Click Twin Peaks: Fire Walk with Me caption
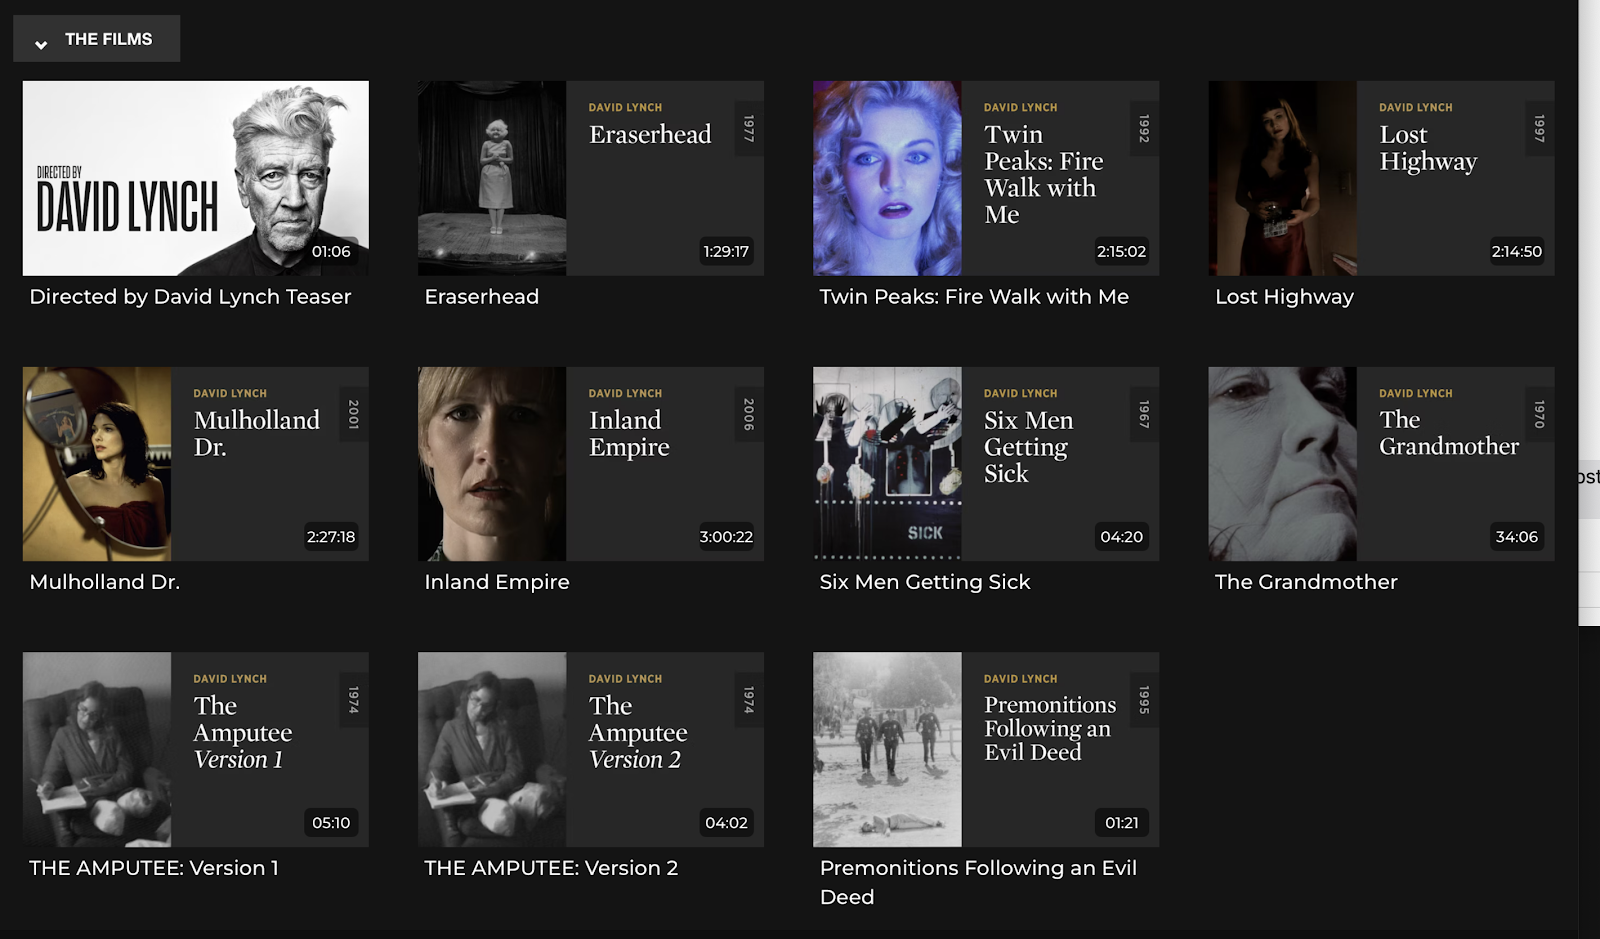Screen dimensions: 1600x939 (x=974, y=297)
